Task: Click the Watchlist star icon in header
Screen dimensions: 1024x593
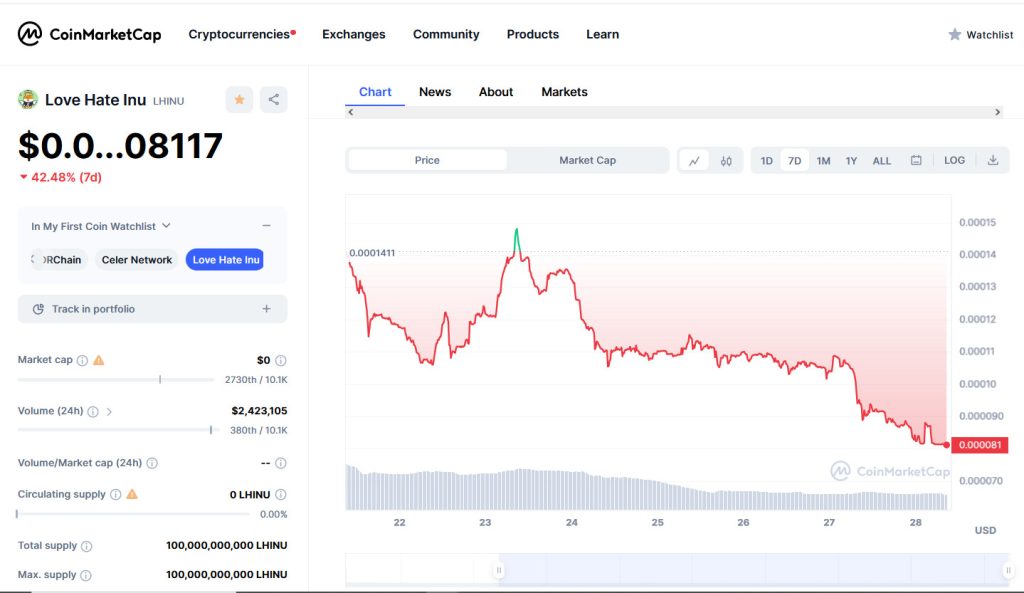Action: (955, 35)
